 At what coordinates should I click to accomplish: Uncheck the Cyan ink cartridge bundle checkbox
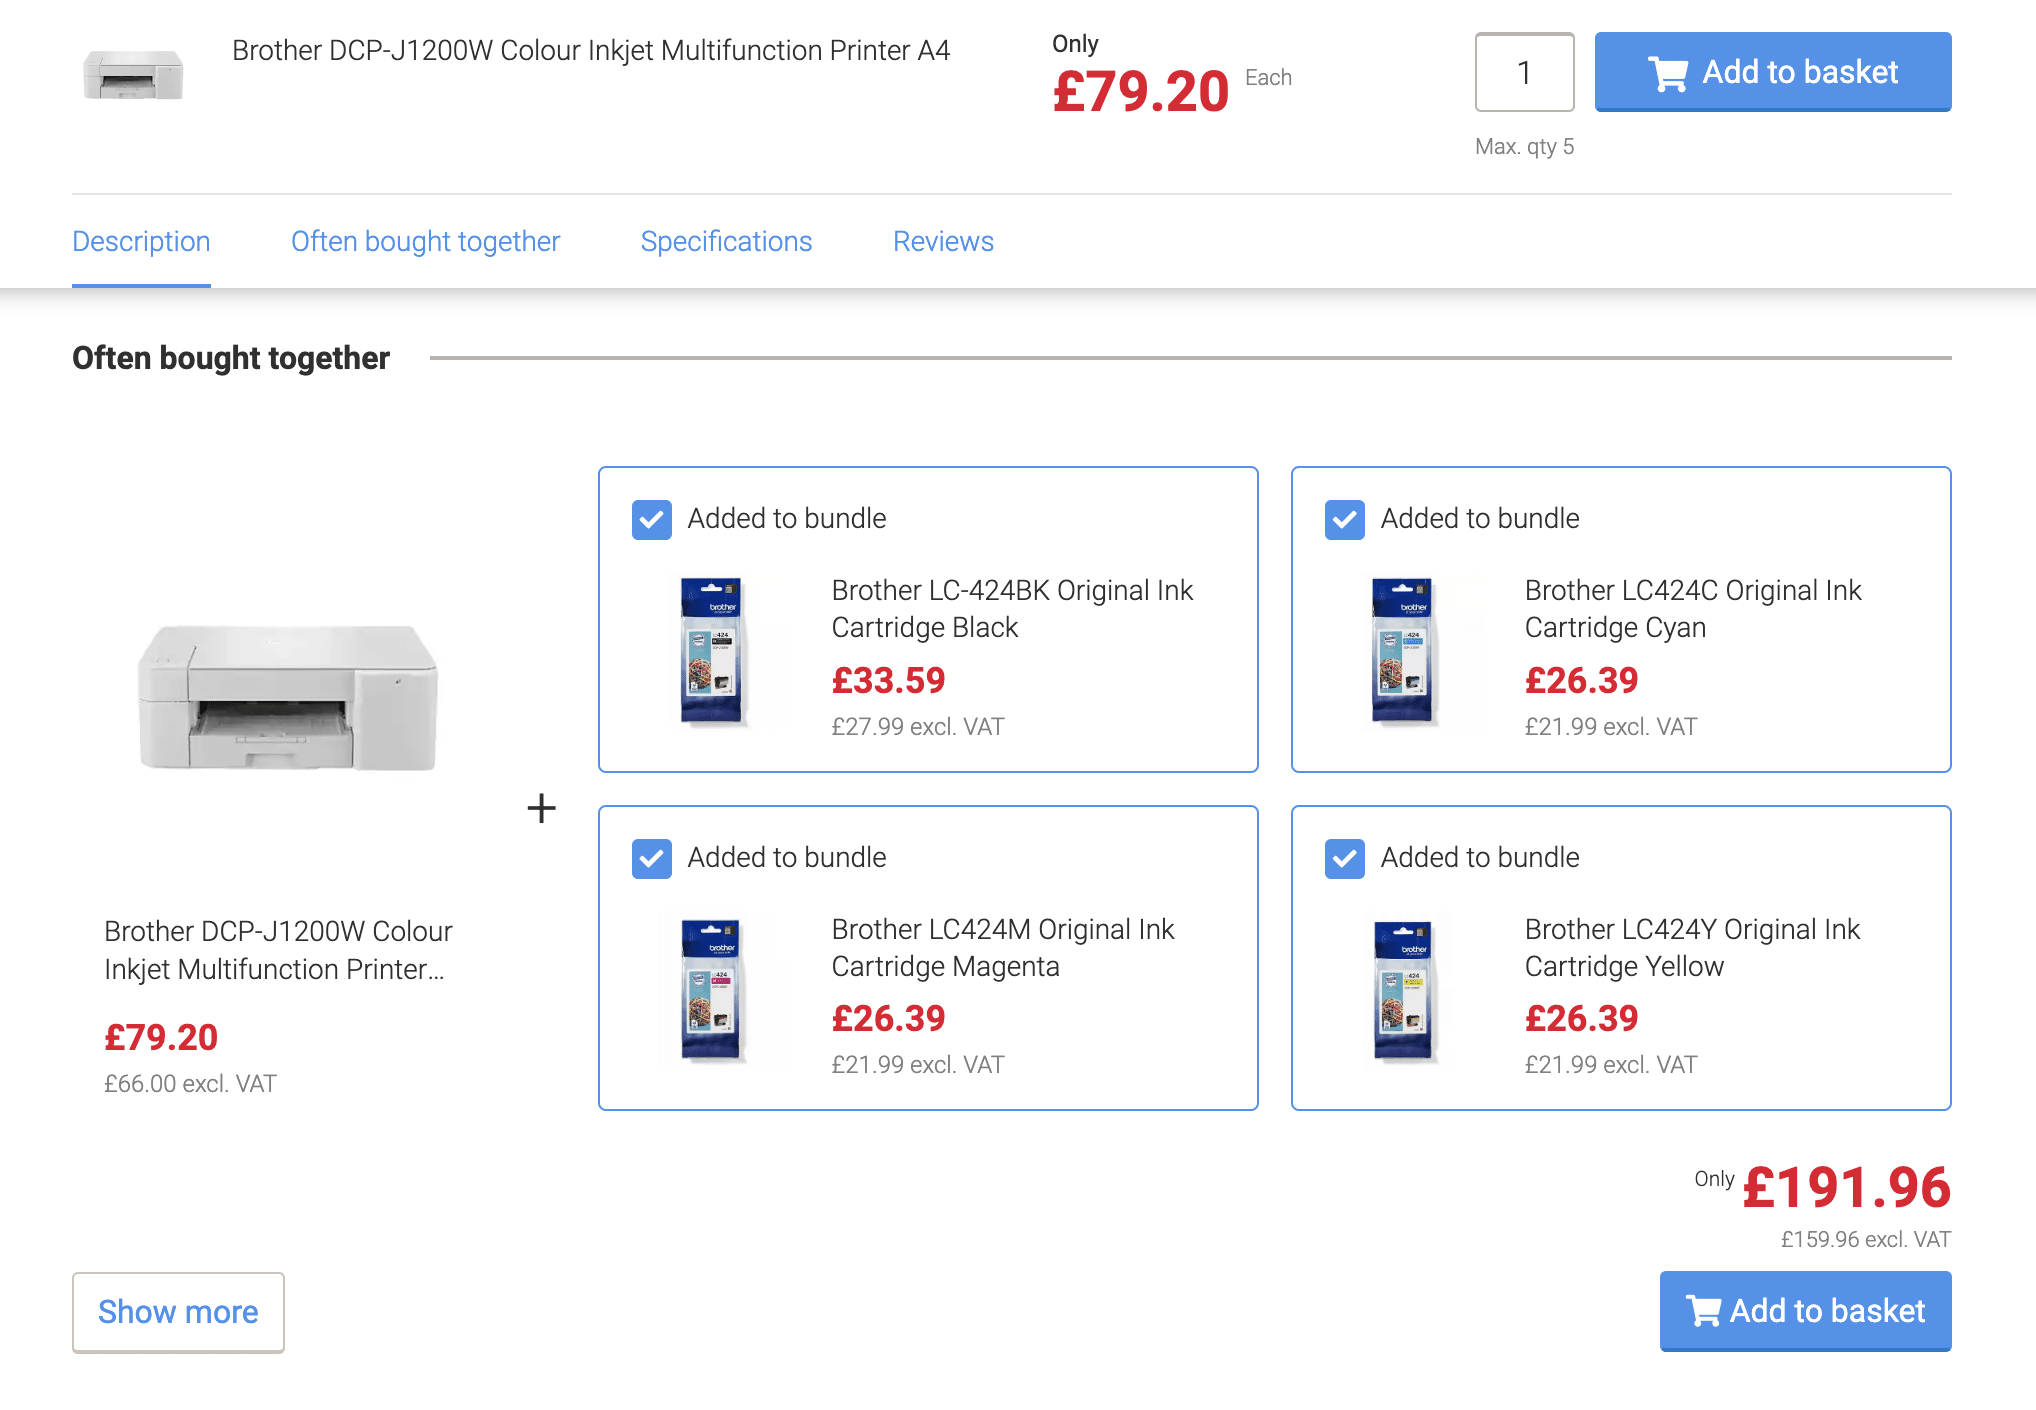[1345, 520]
